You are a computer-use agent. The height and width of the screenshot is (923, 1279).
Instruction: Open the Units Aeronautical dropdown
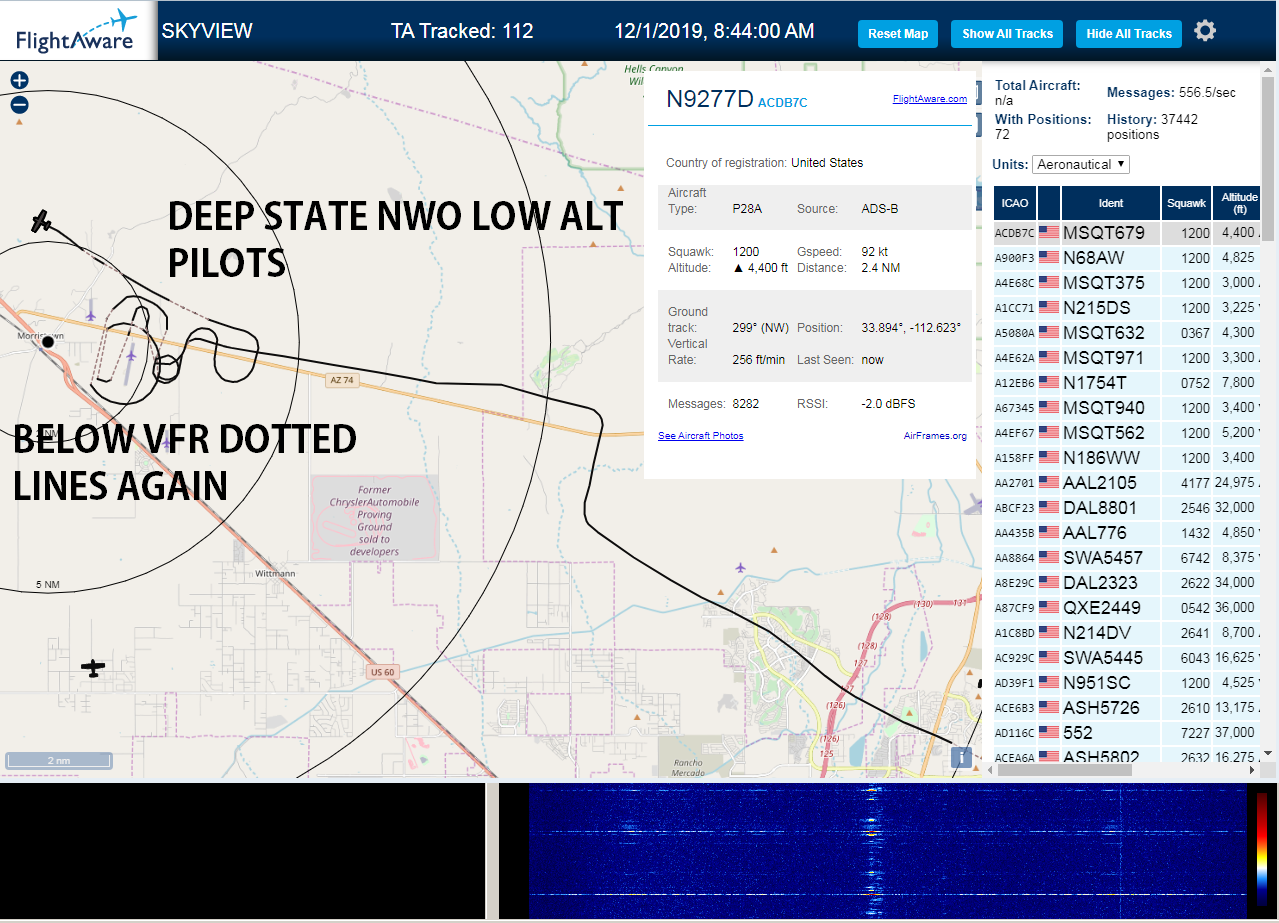[x=1081, y=164]
